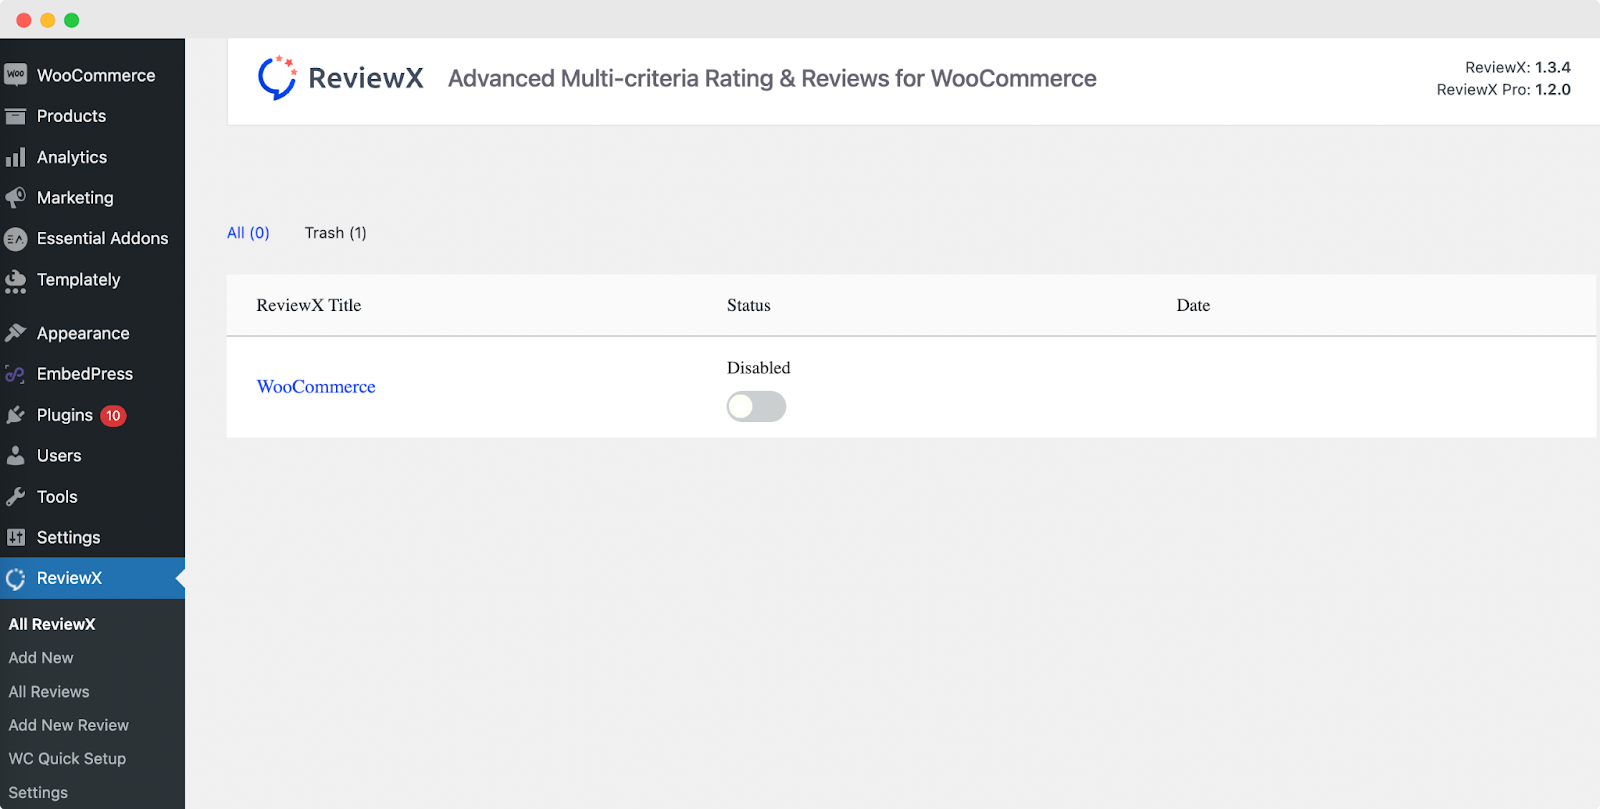The width and height of the screenshot is (1600, 809).
Task: Click the Marketing megaphone icon
Action: [x=15, y=198]
